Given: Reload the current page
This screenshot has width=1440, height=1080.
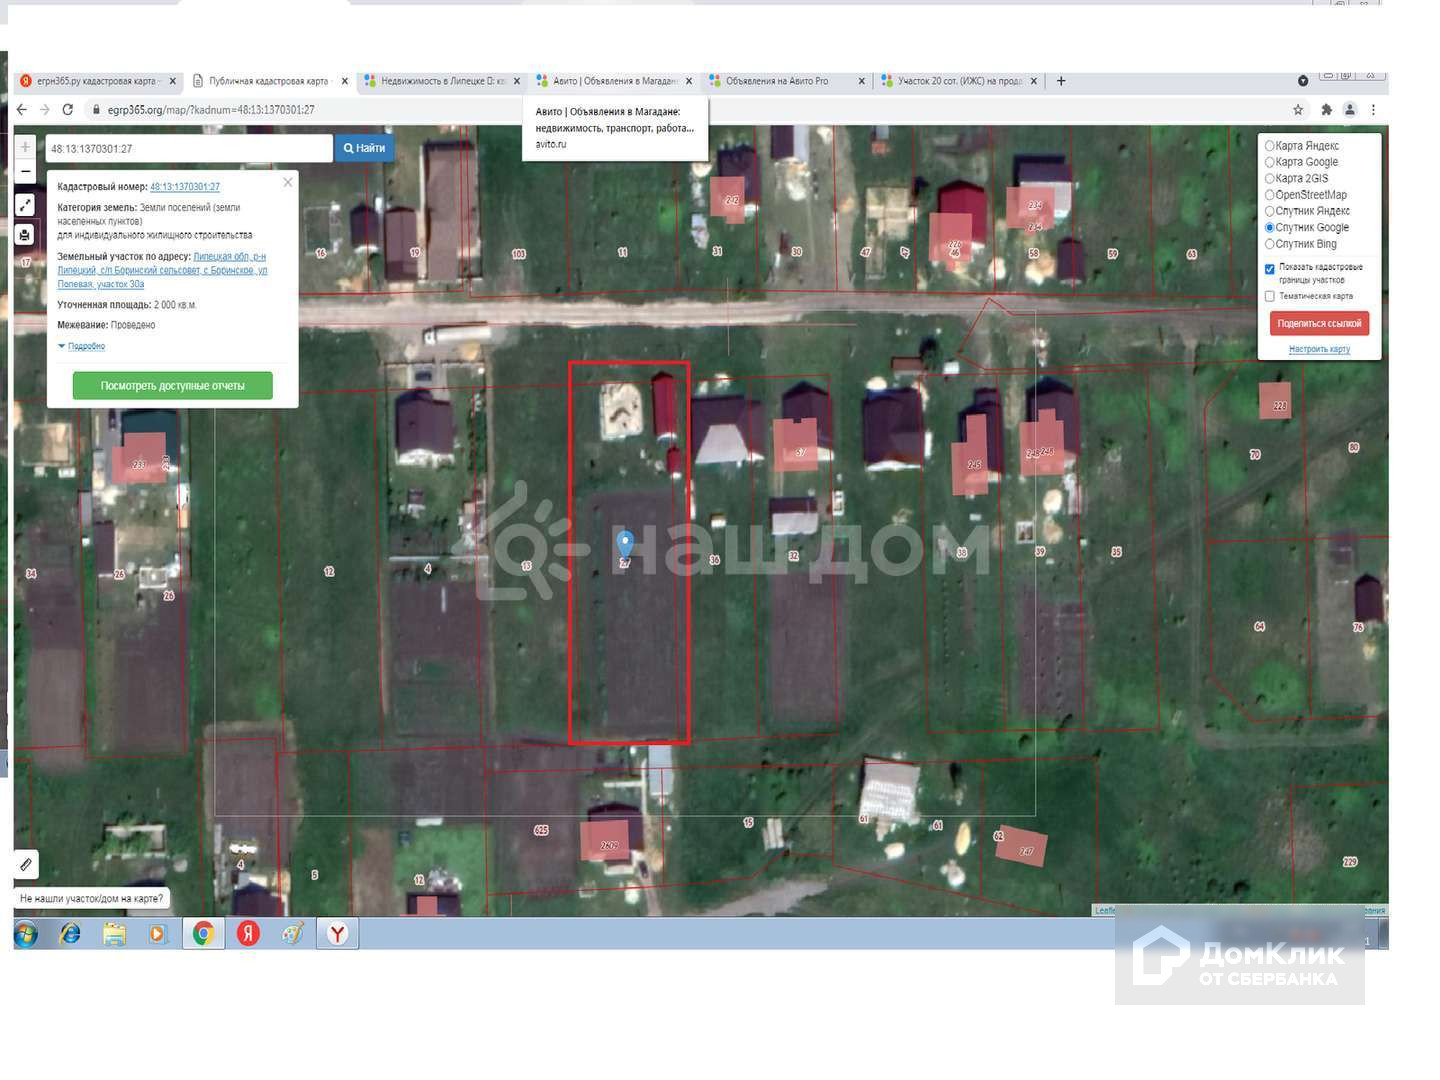Looking at the screenshot, I should (68, 110).
